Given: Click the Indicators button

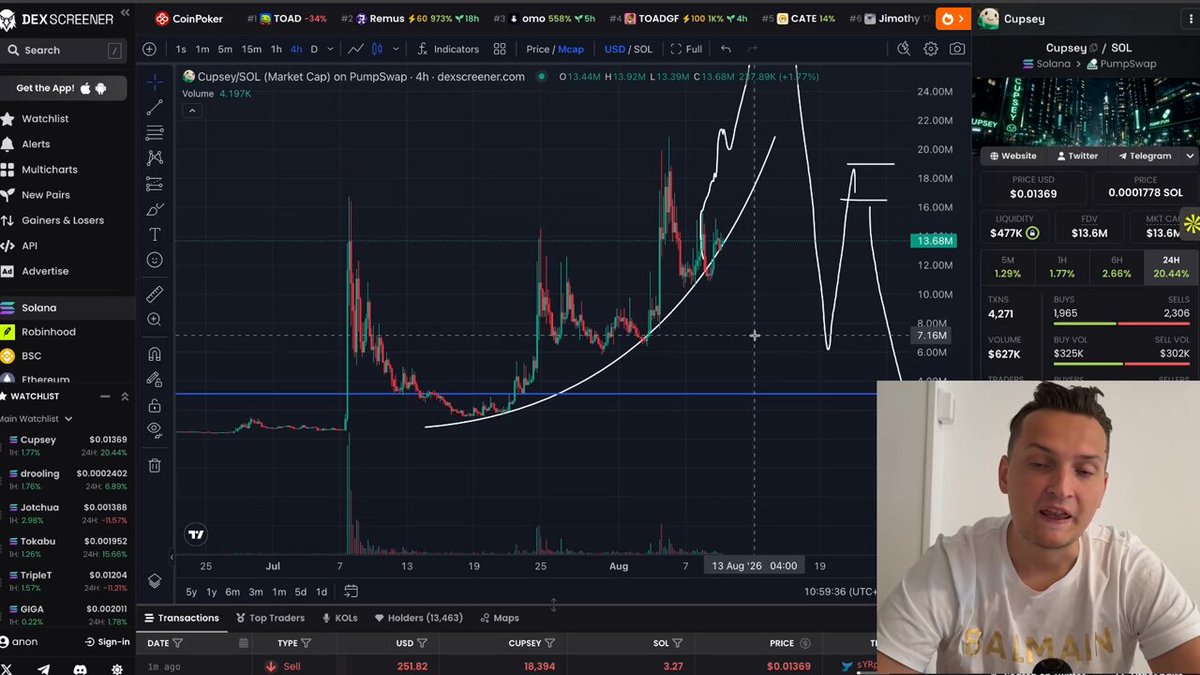Looking at the screenshot, I should point(448,49).
